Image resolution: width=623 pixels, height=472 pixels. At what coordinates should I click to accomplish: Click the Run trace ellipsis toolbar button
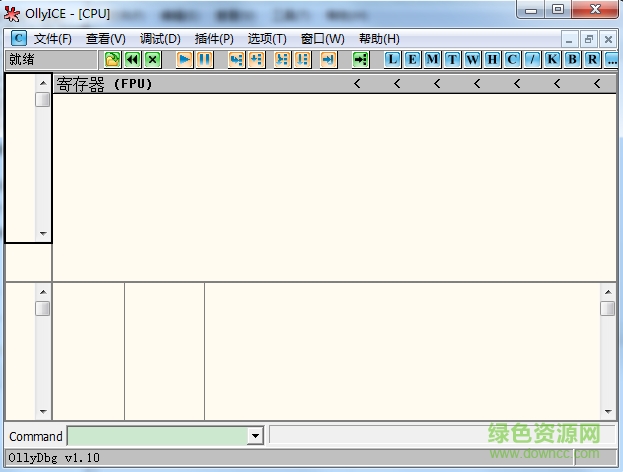611,60
